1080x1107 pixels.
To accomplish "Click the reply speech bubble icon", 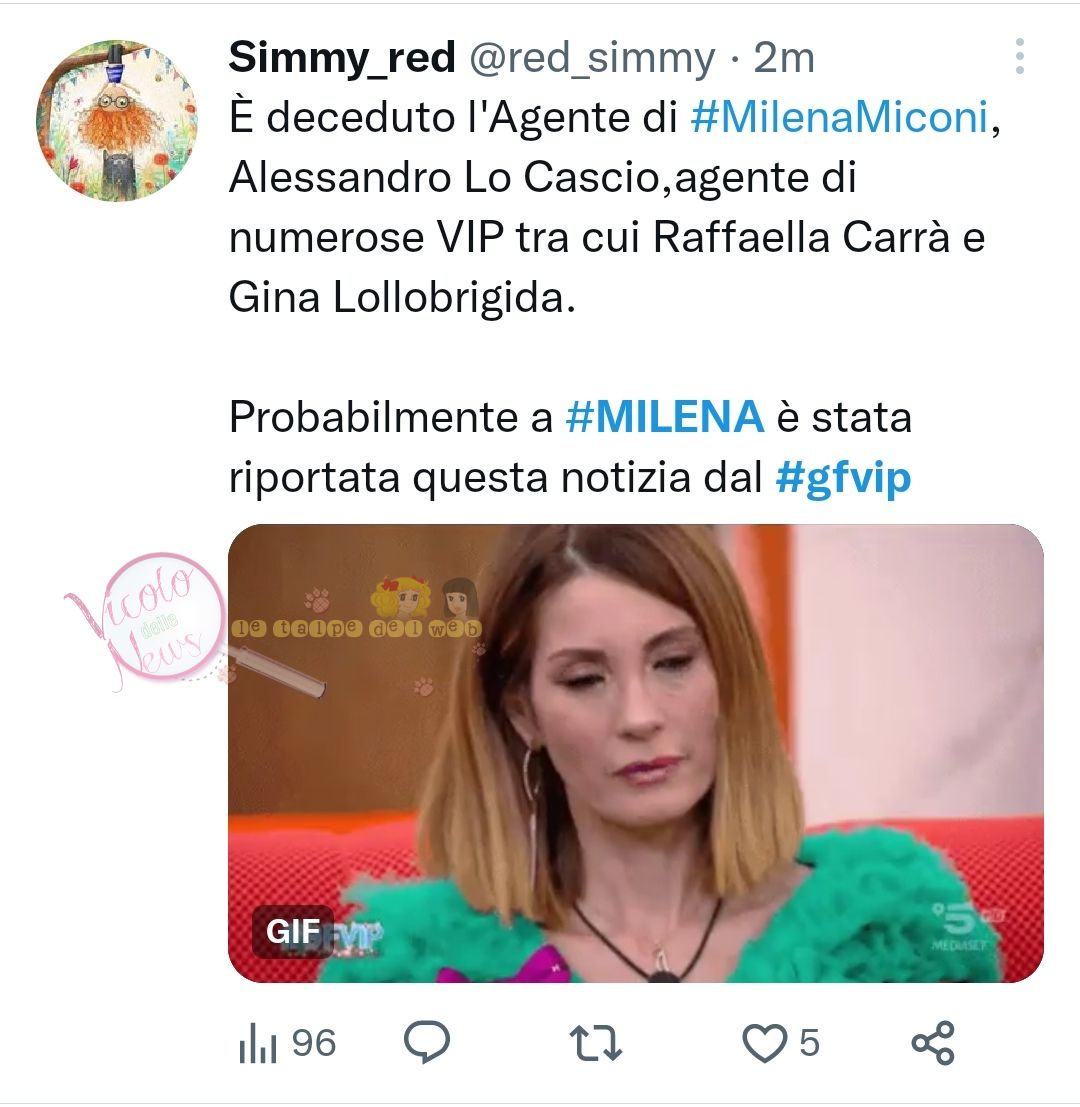I will coord(426,1042).
